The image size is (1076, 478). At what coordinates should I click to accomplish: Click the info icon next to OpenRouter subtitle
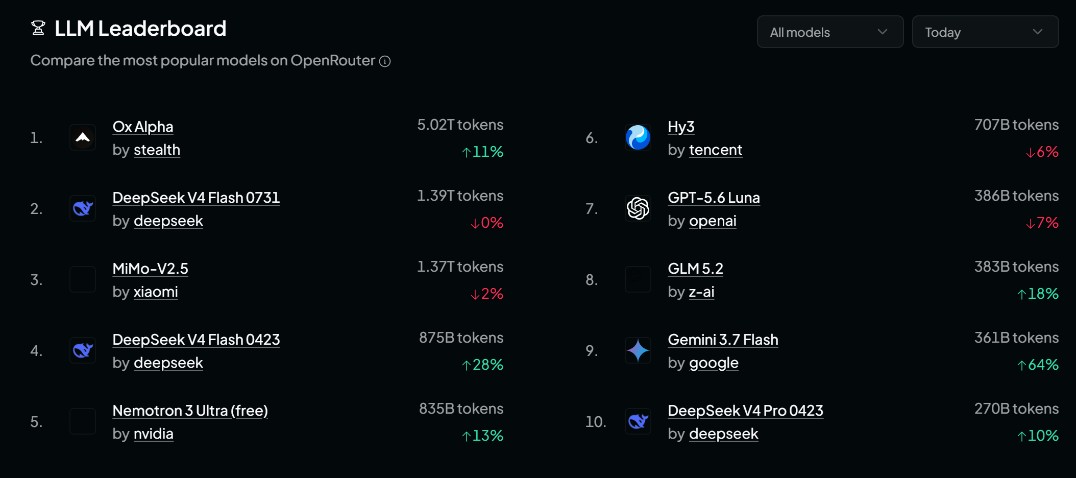(385, 61)
